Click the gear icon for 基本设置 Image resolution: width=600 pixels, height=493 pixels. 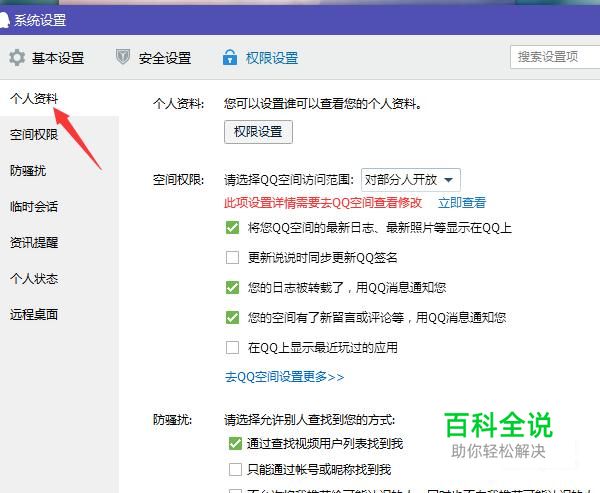(17, 58)
